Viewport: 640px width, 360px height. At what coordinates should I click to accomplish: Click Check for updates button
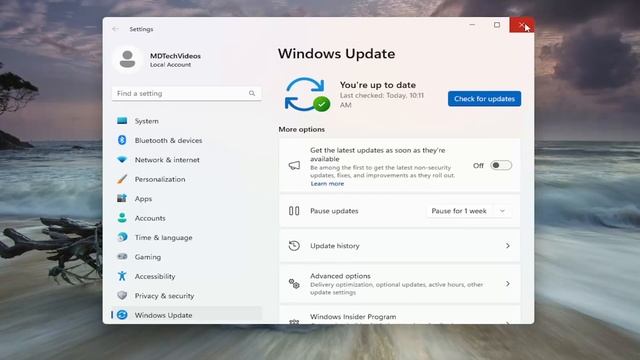pos(484,99)
